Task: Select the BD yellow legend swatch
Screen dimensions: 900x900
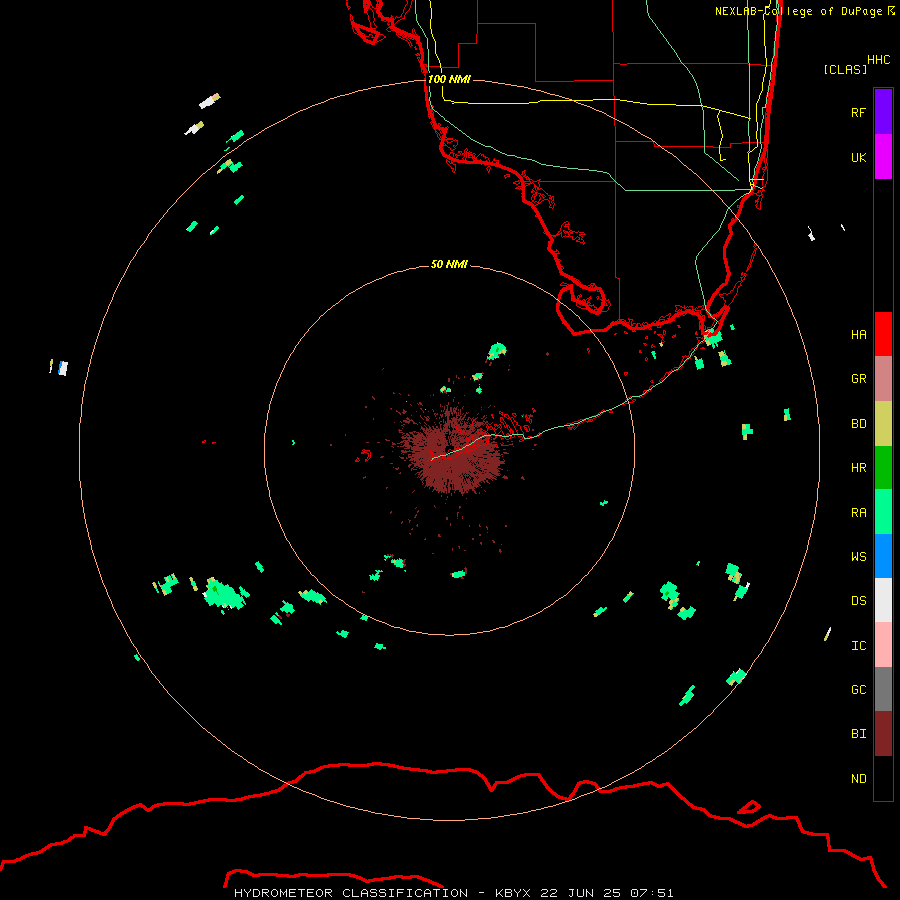Action: (883, 424)
